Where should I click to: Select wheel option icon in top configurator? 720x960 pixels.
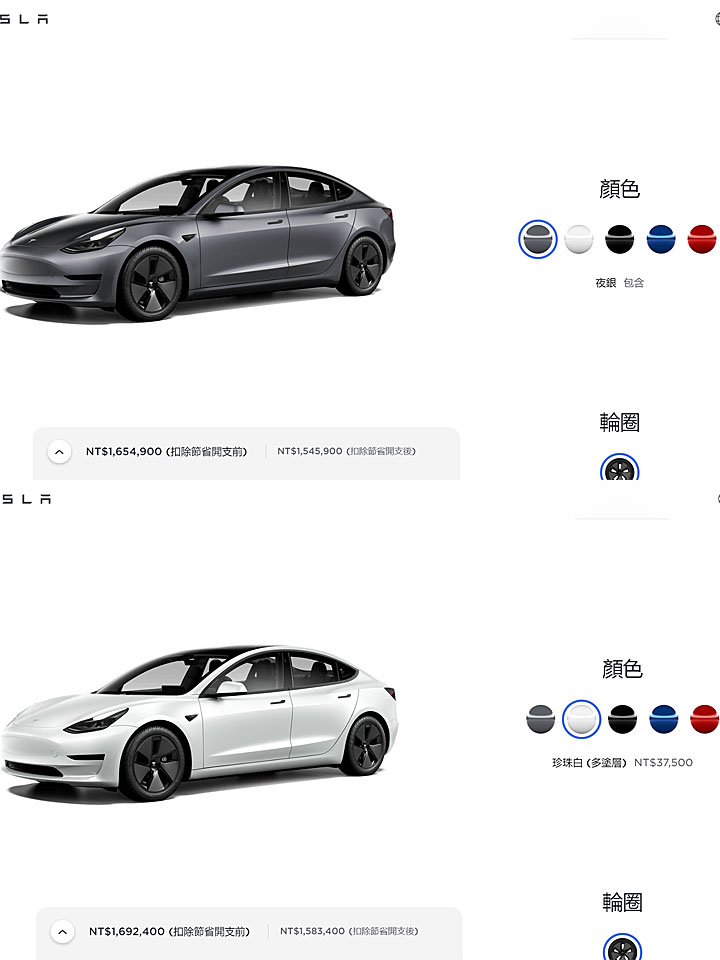pos(620,467)
